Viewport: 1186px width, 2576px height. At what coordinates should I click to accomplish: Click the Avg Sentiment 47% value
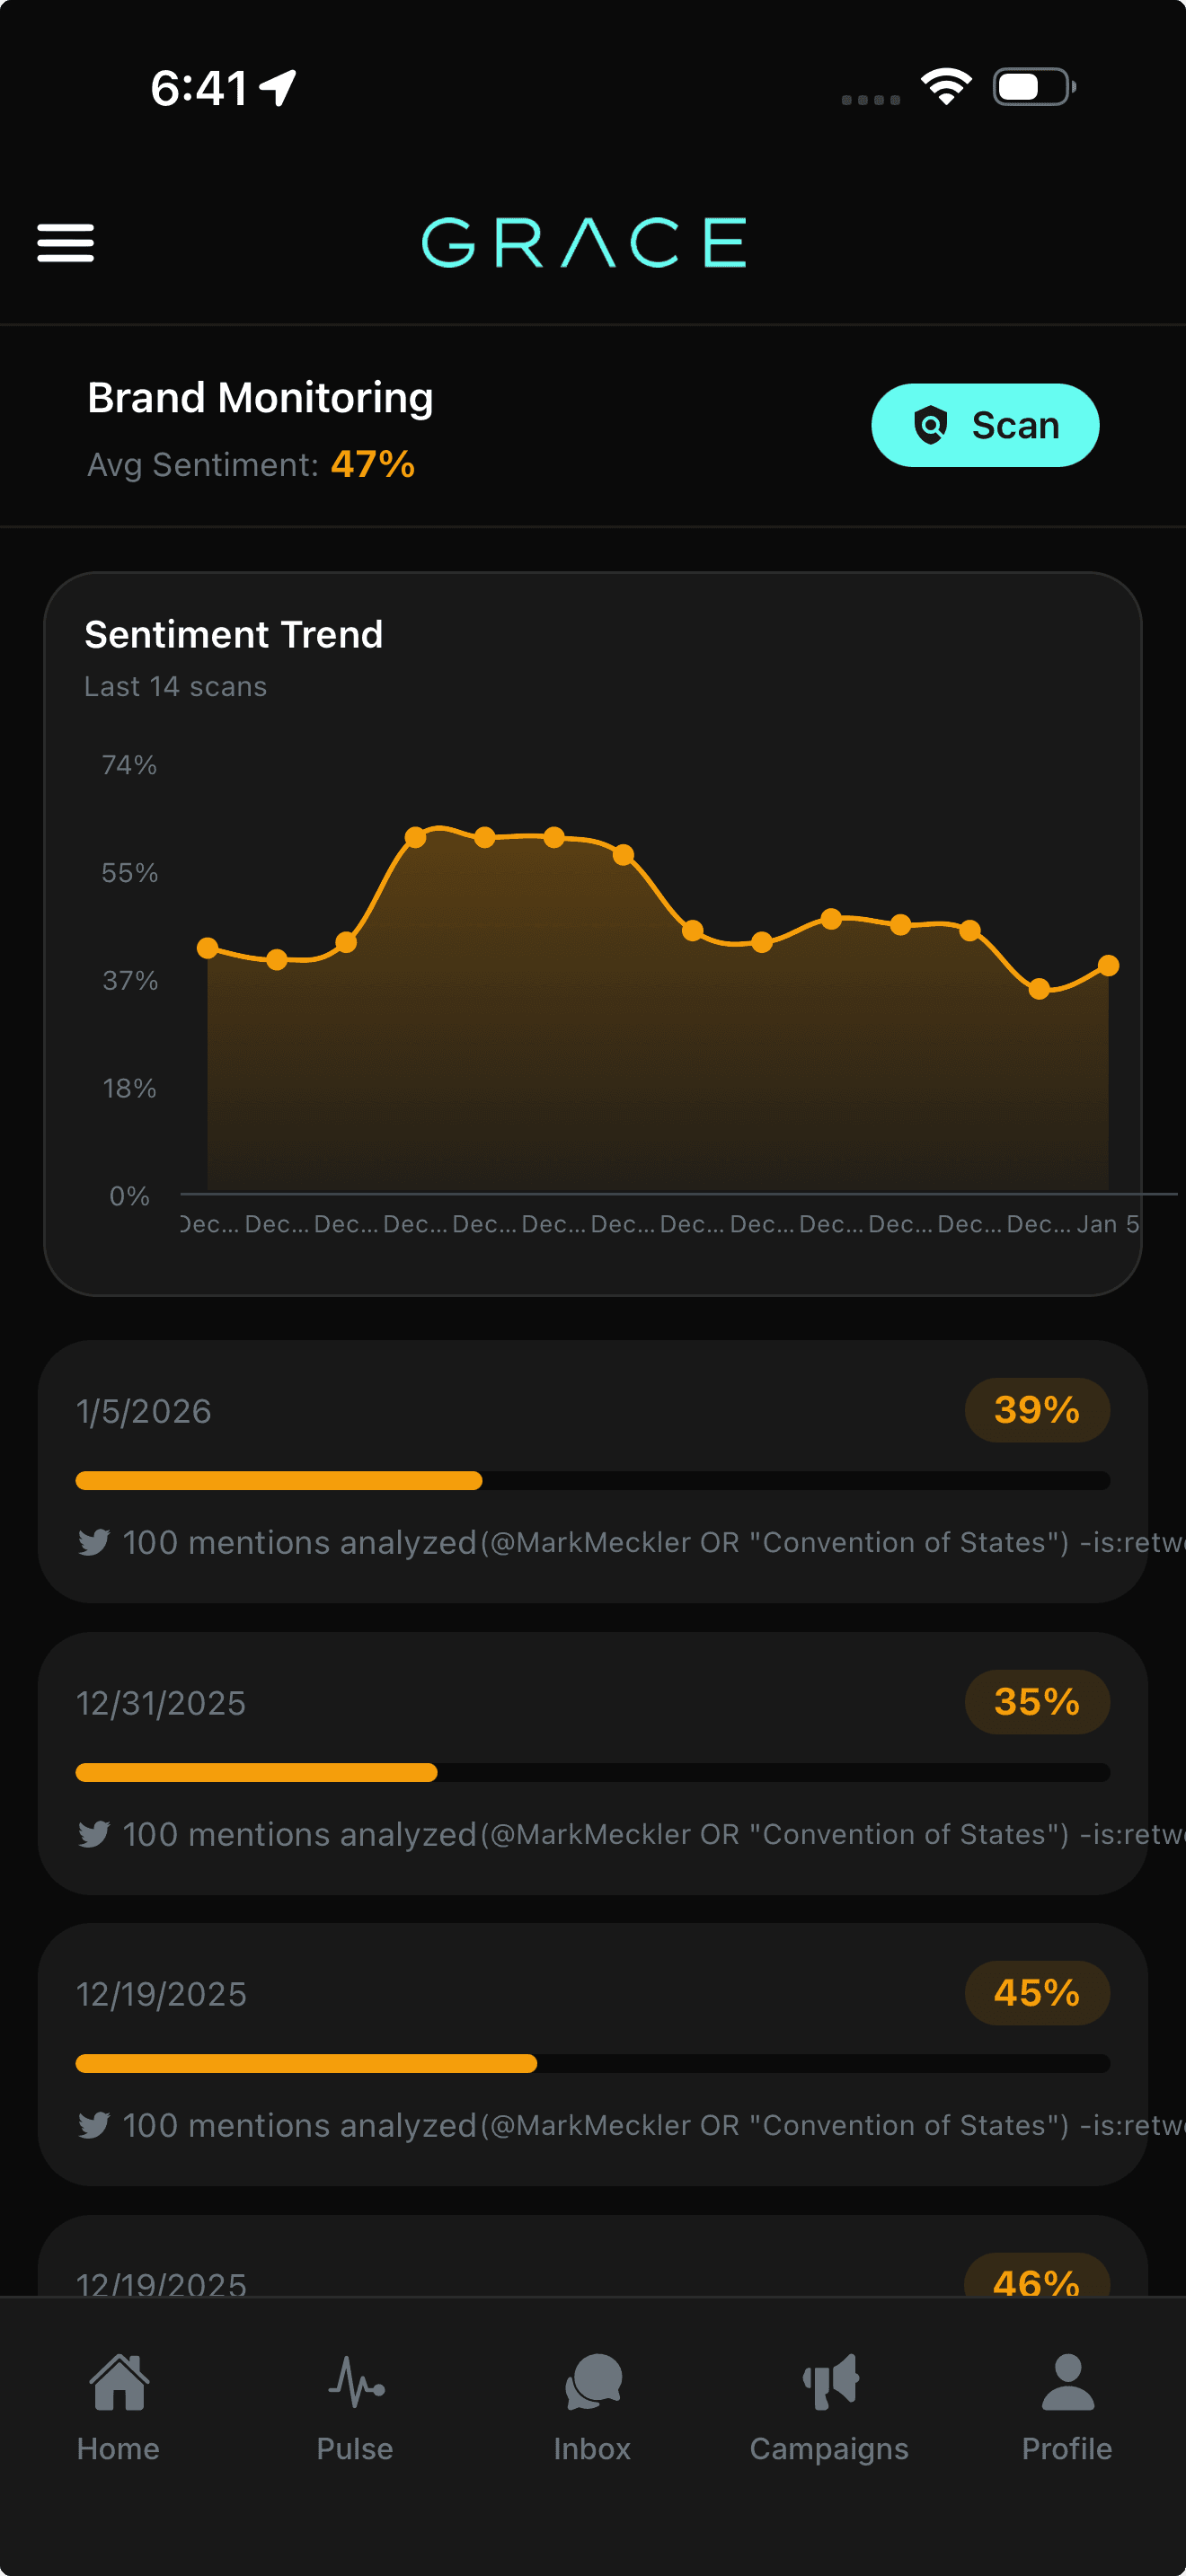point(371,464)
